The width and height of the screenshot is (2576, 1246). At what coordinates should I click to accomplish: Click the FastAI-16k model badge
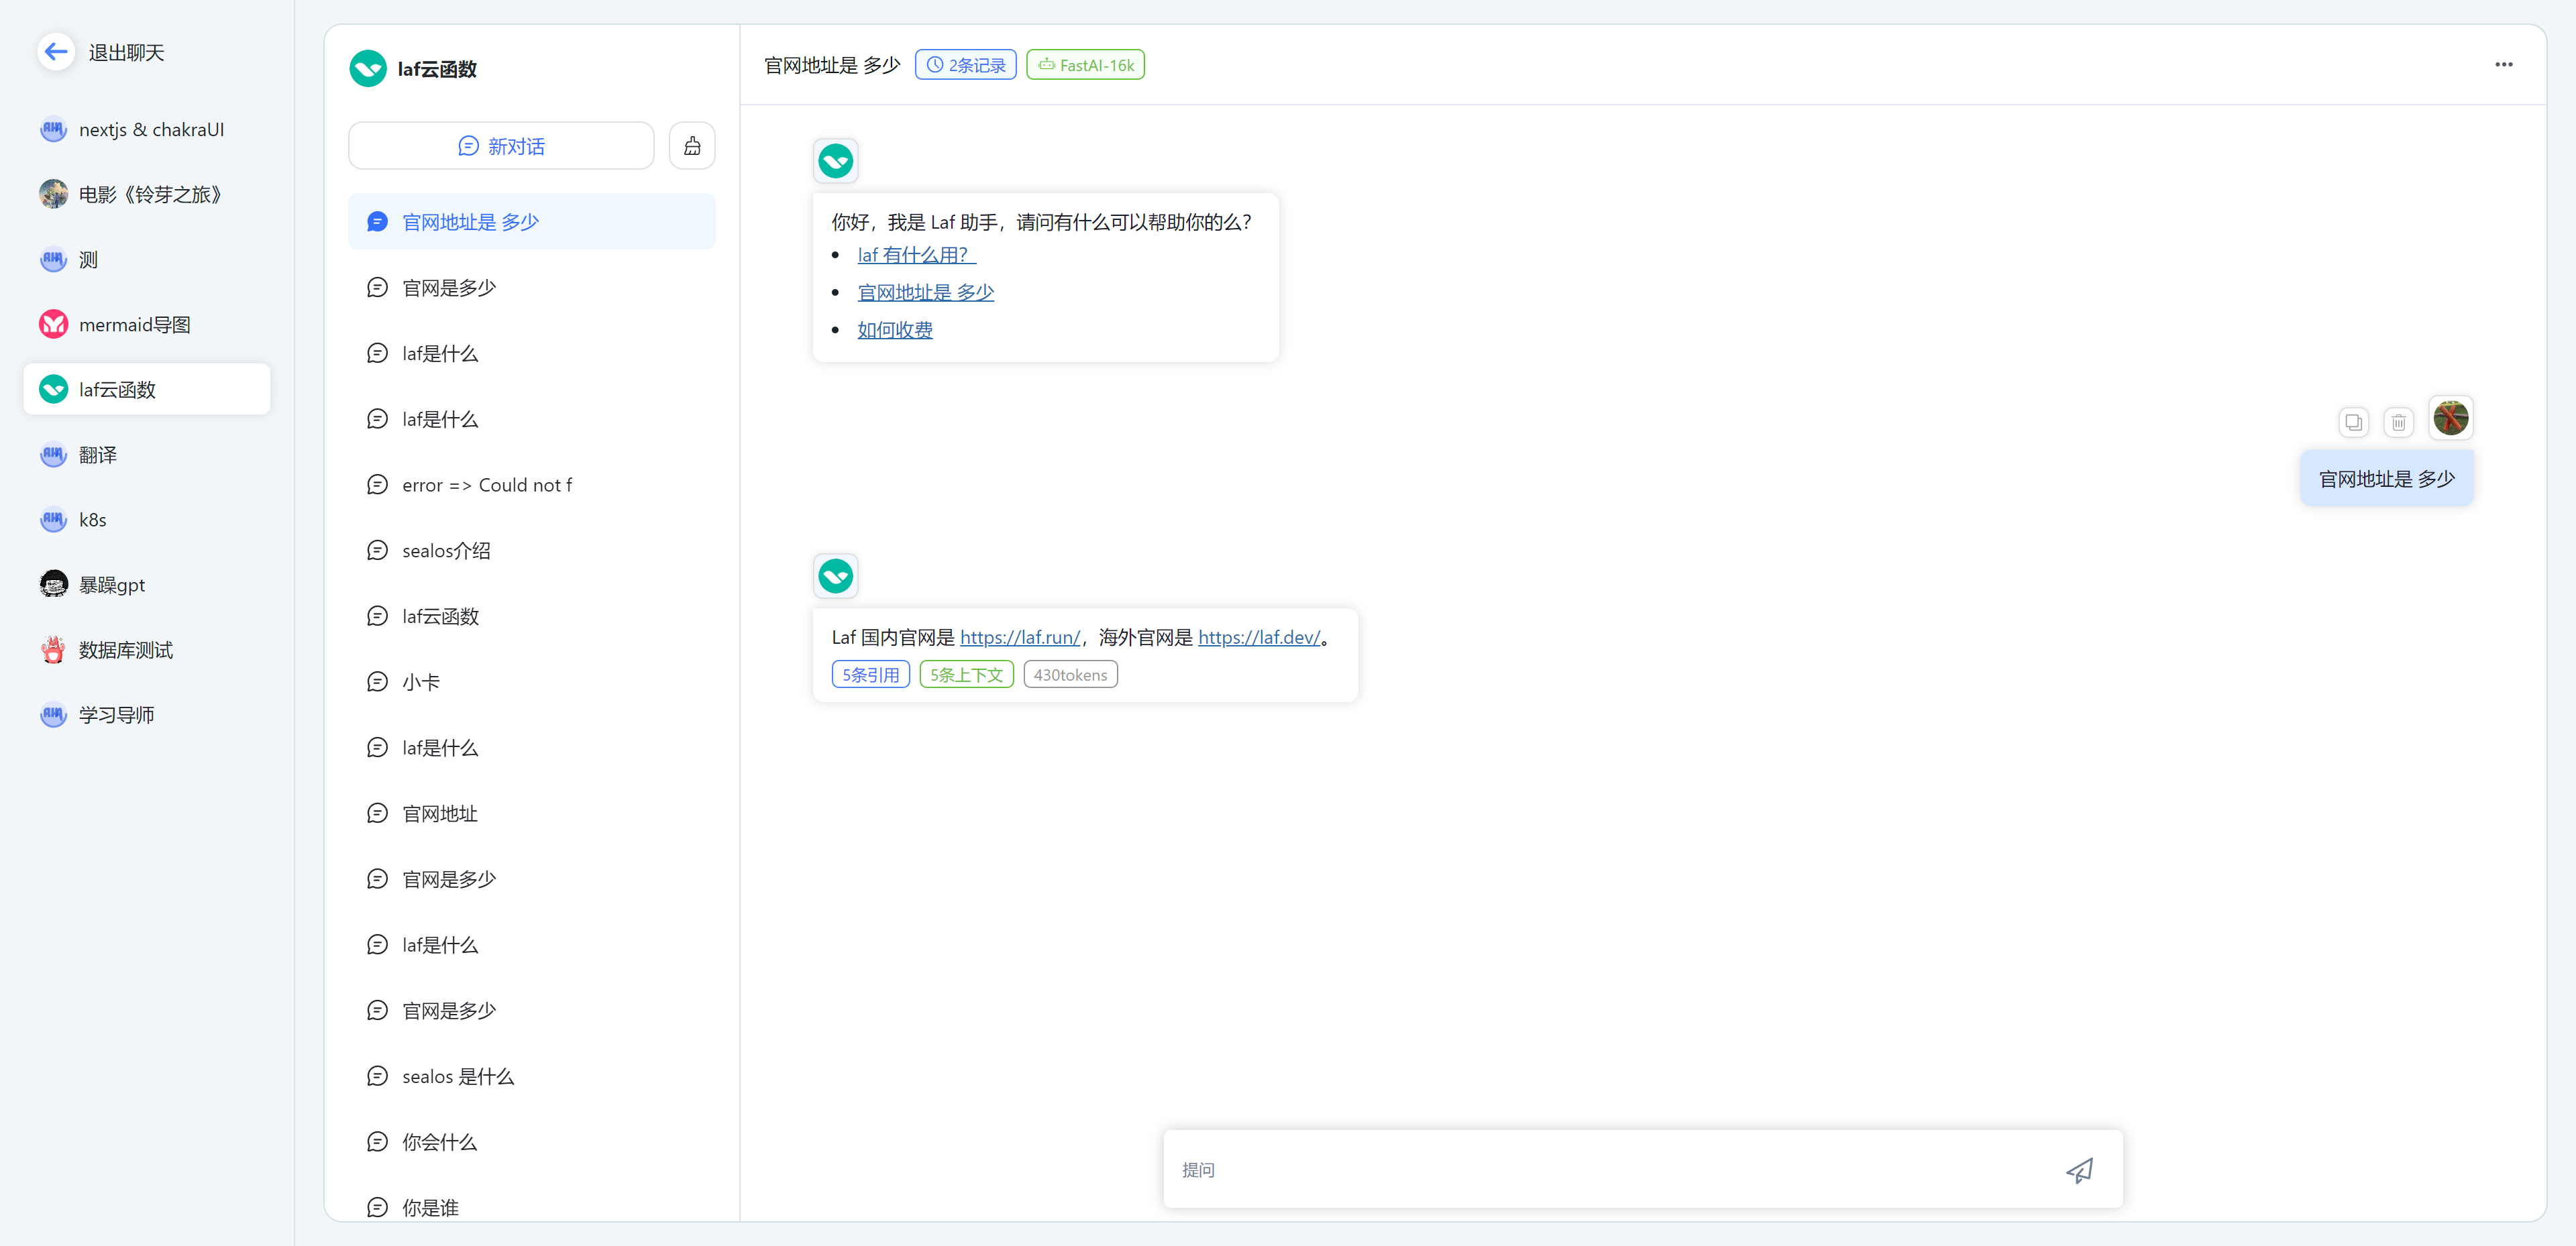(1085, 64)
